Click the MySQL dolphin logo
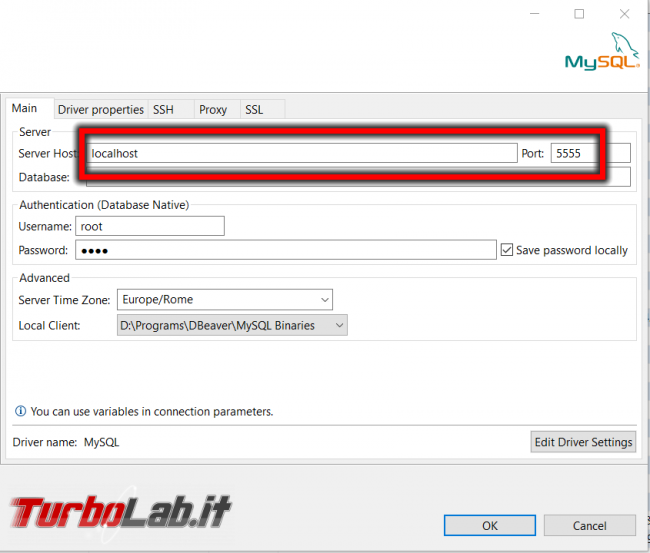This screenshot has height=553, width=650. pyautogui.click(x=602, y=52)
